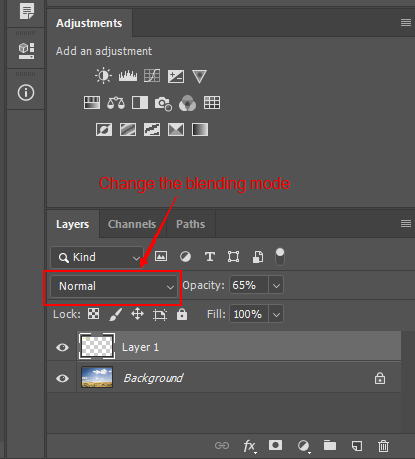This screenshot has height=459, width=415.
Task: Filter layers by type layers
Action: click(210, 257)
